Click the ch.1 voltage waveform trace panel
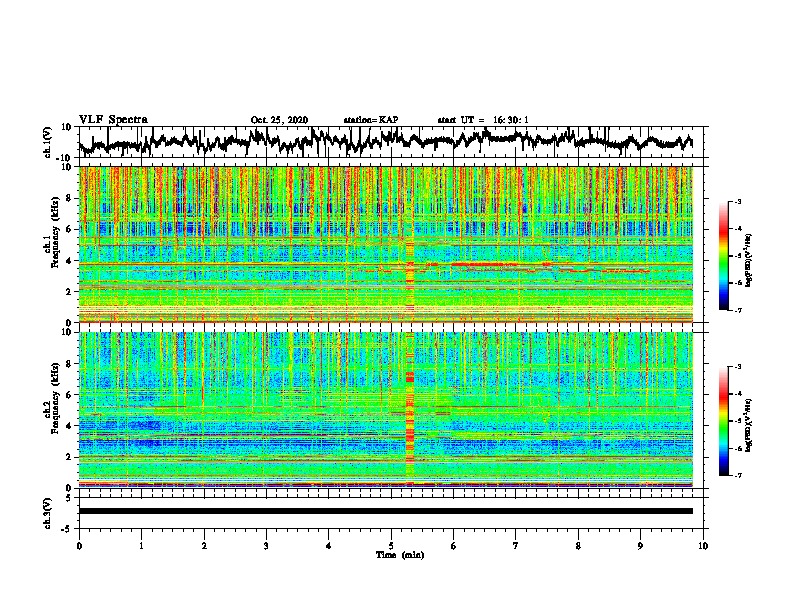792x612 pixels. point(393,142)
